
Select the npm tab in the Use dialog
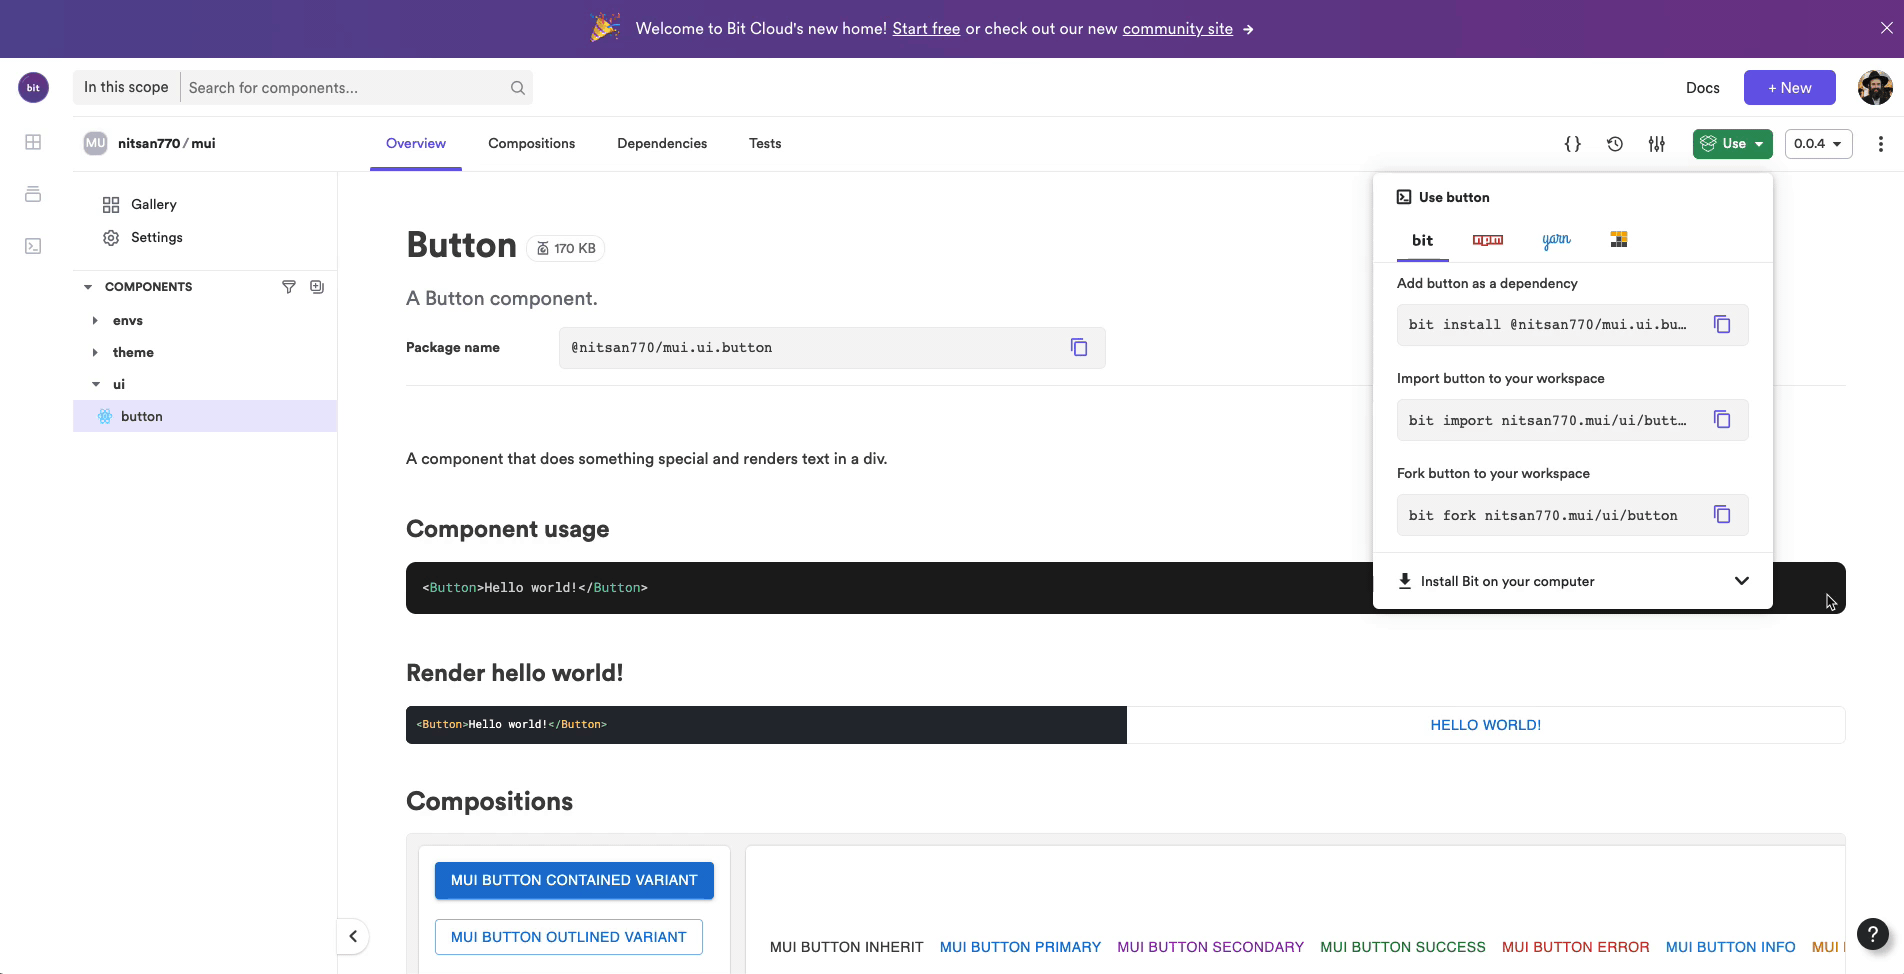(x=1487, y=240)
